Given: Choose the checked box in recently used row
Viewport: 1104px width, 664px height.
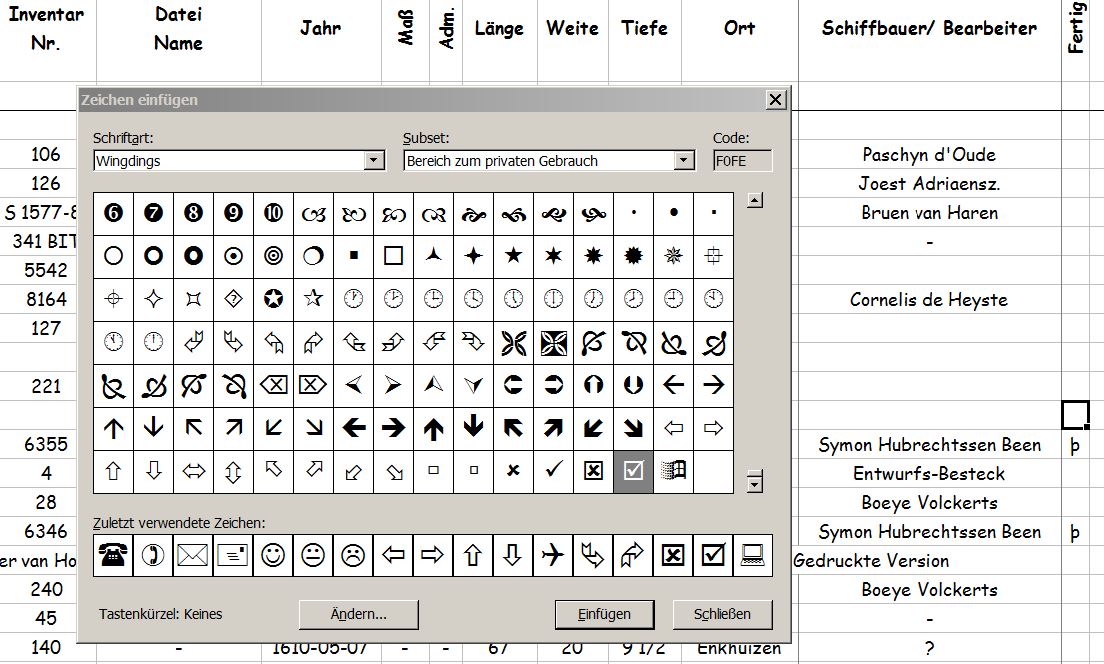Looking at the screenshot, I should (x=713, y=555).
